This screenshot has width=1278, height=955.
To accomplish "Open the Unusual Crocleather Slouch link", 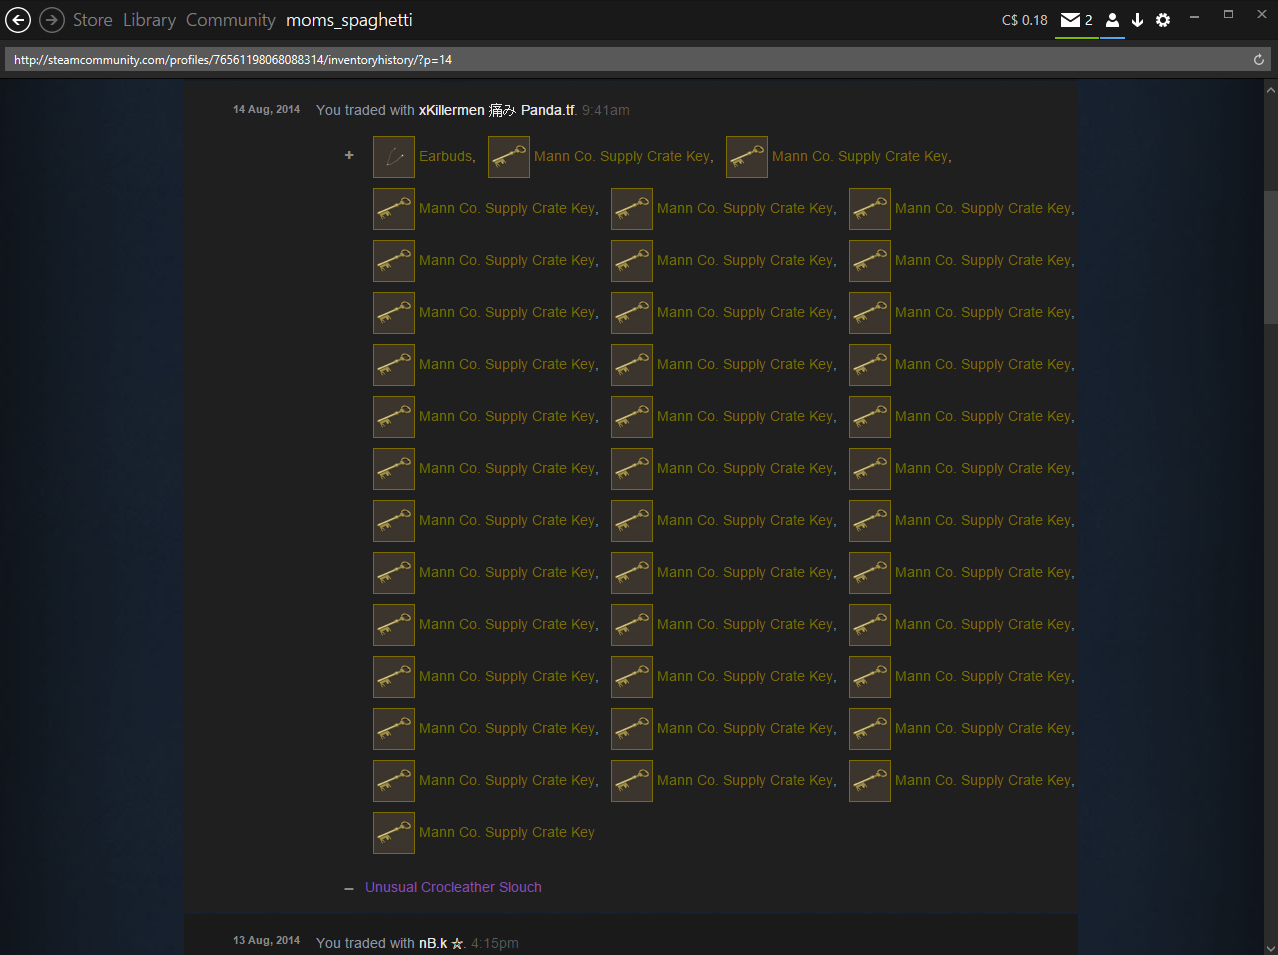I will click(453, 887).
